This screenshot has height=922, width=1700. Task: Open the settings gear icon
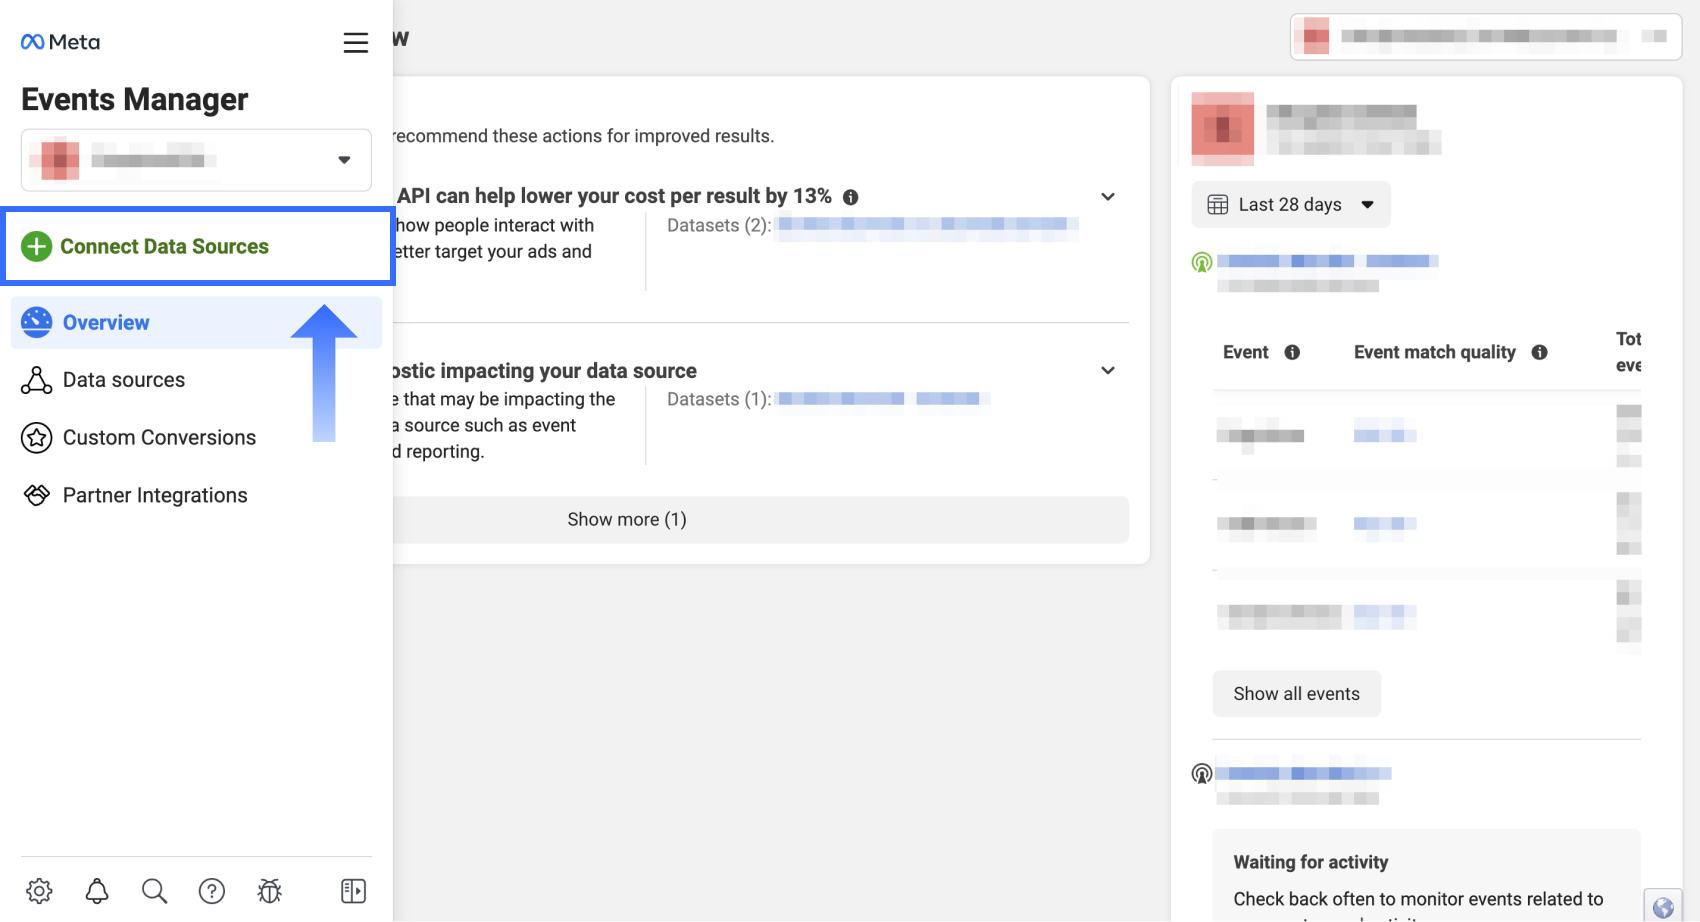coord(39,891)
